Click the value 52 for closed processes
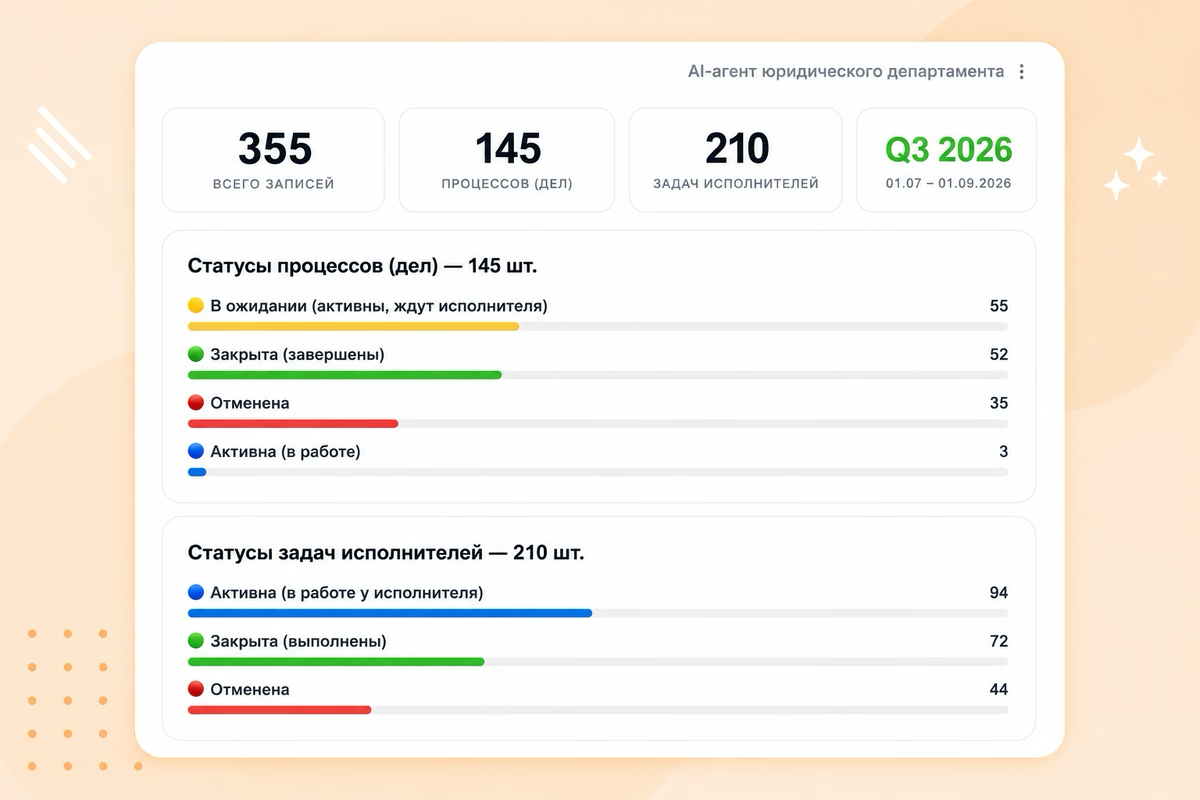This screenshot has width=1200, height=800. (x=999, y=355)
